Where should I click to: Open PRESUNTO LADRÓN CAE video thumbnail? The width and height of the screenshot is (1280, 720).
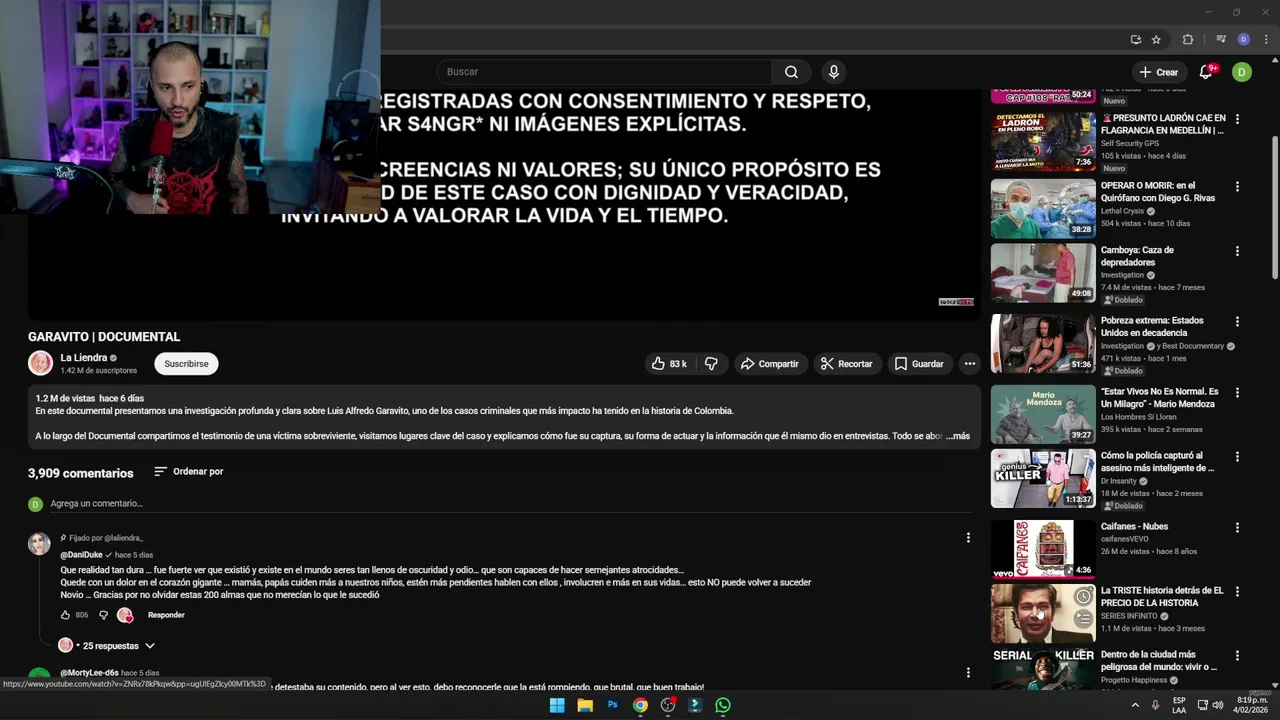coord(1043,141)
